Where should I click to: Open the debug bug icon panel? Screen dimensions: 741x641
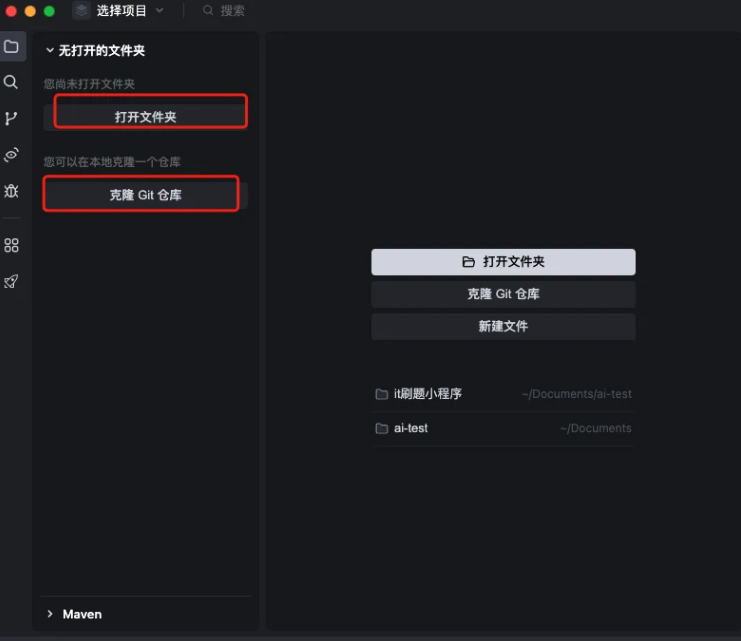coord(11,191)
